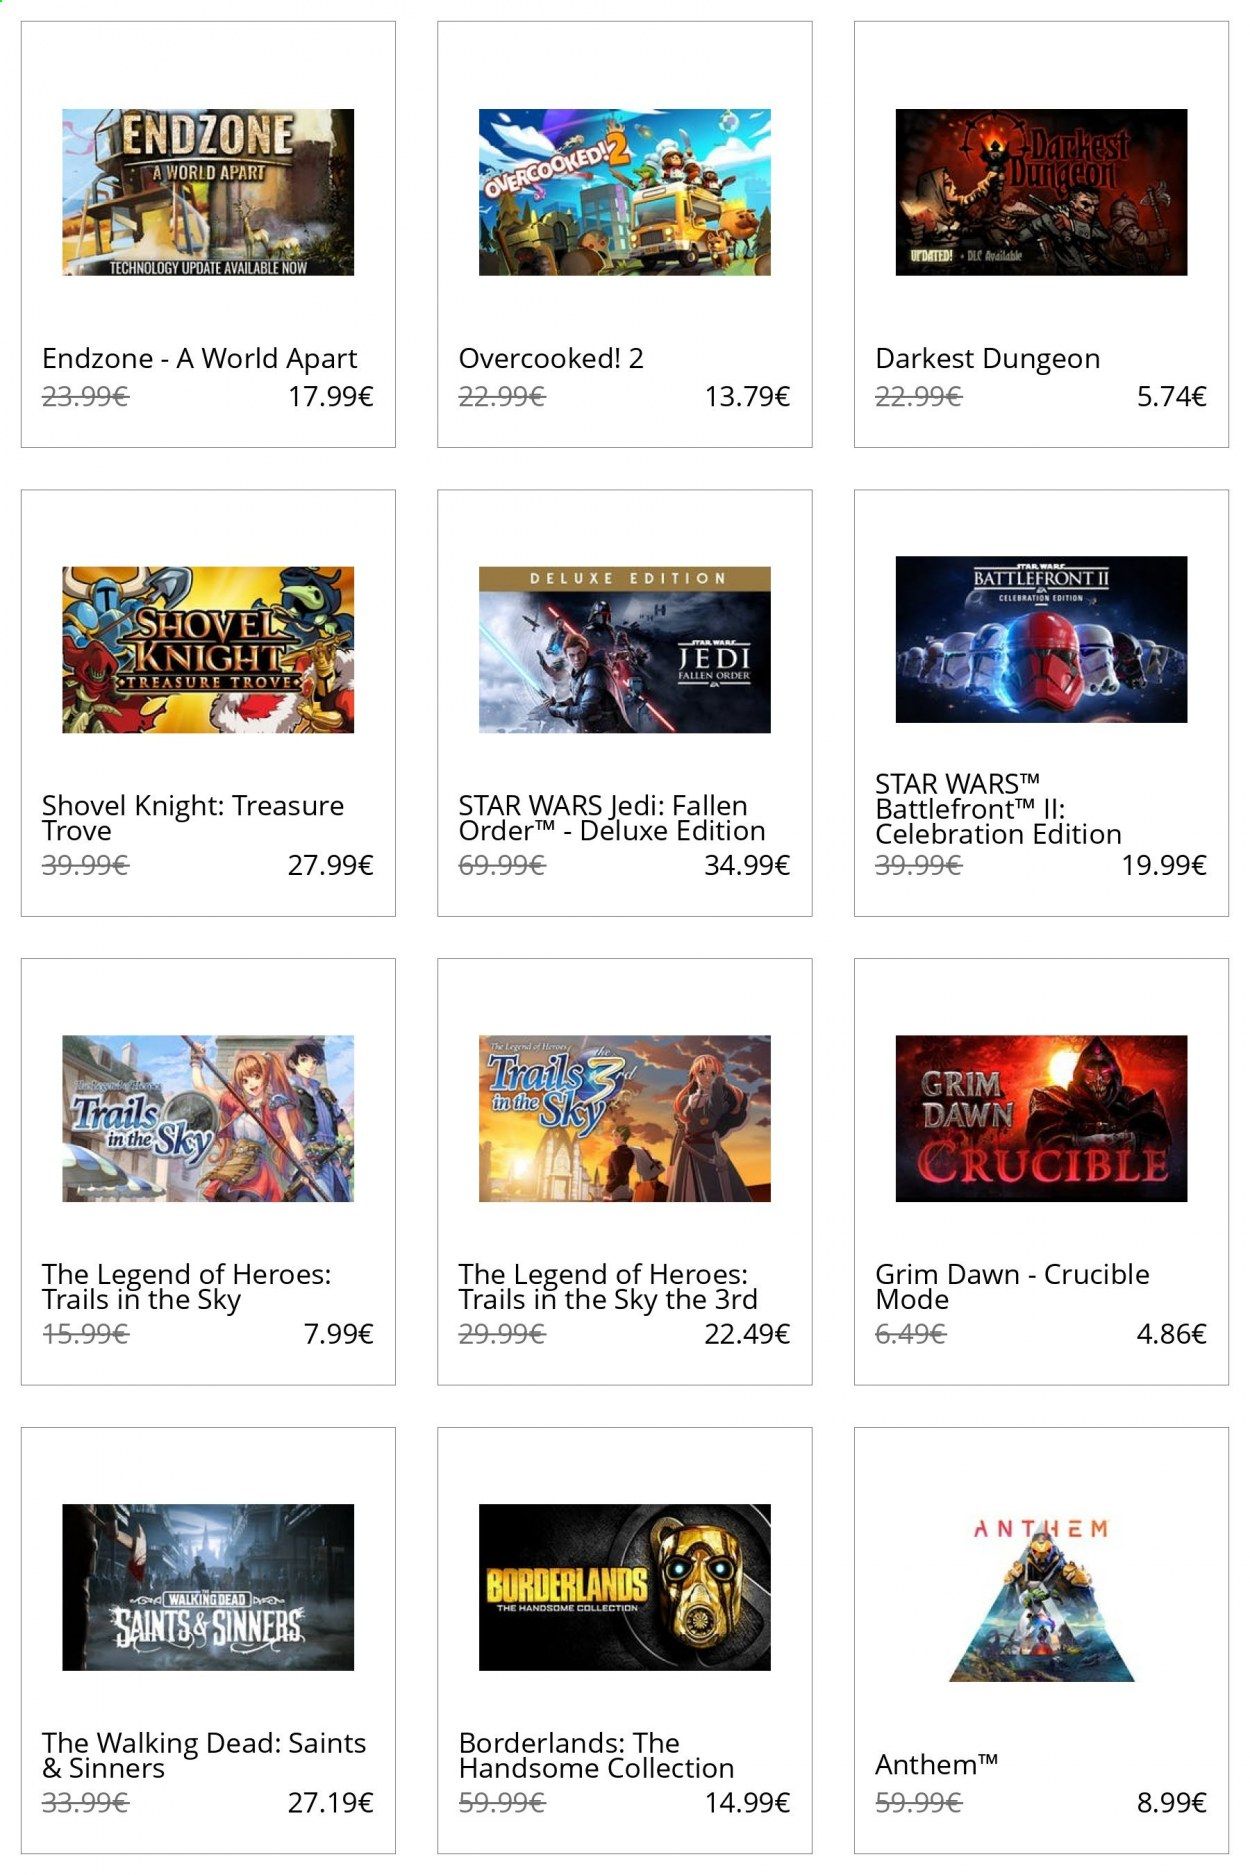The image size is (1250, 1875).
Task: Select Darkest Dungeon crossed-out 22.99€ price
Action: (918, 397)
